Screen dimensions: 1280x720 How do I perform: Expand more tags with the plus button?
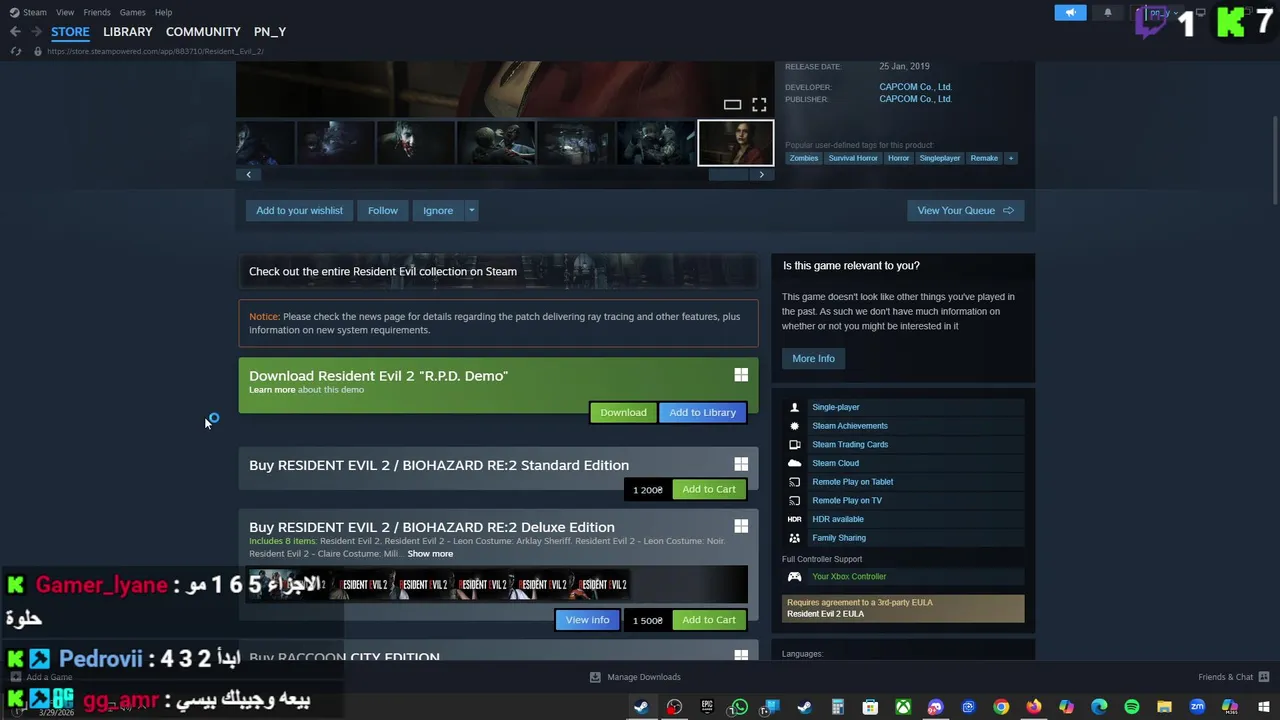1011,158
